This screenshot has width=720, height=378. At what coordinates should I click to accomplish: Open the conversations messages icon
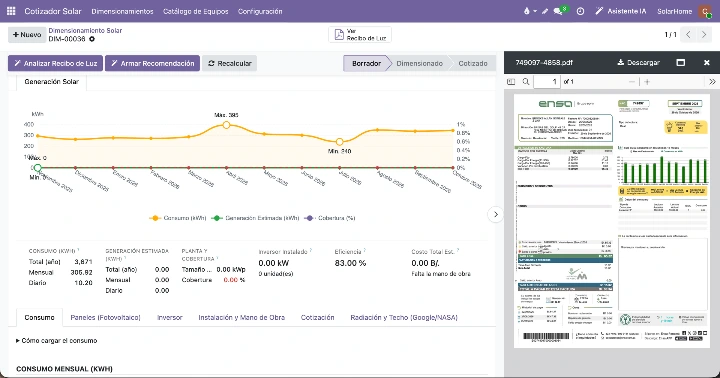[x=559, y=11]
